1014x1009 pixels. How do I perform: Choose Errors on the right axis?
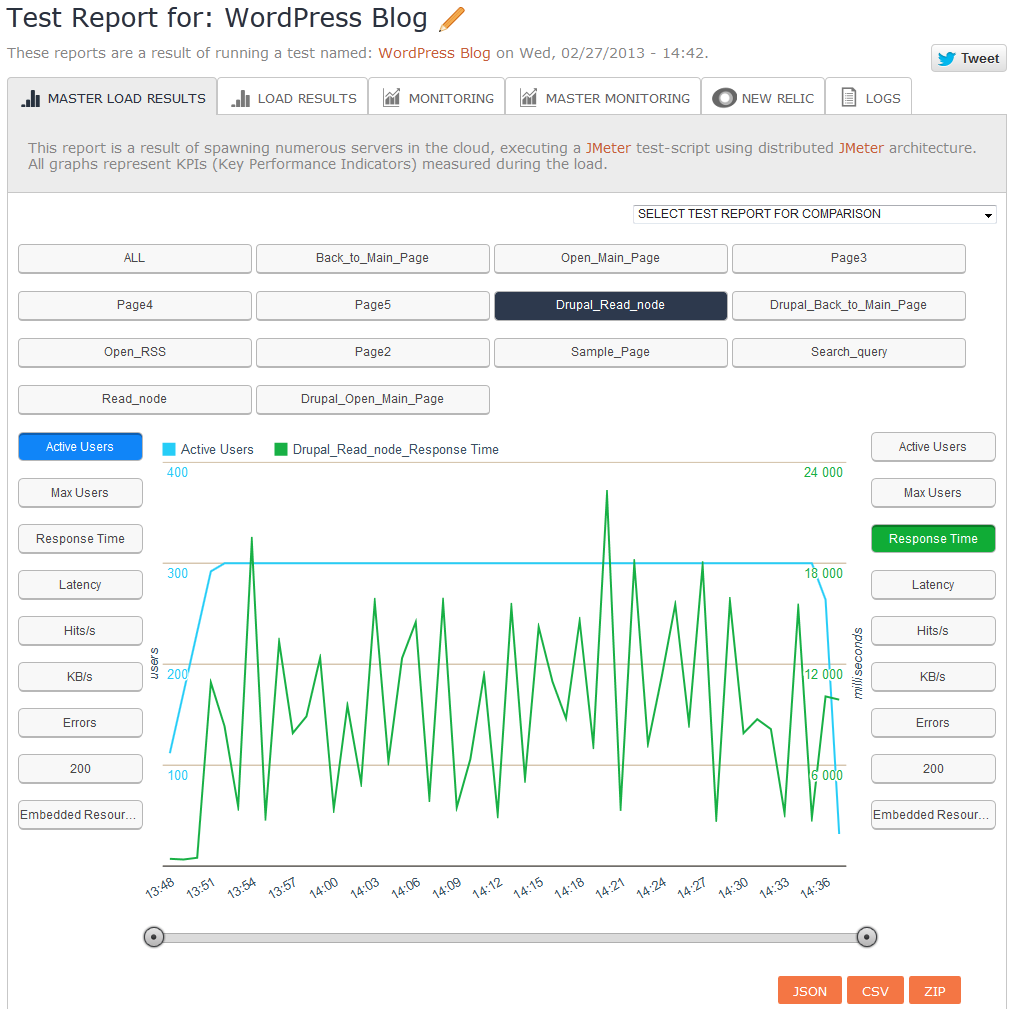[933, 722]
